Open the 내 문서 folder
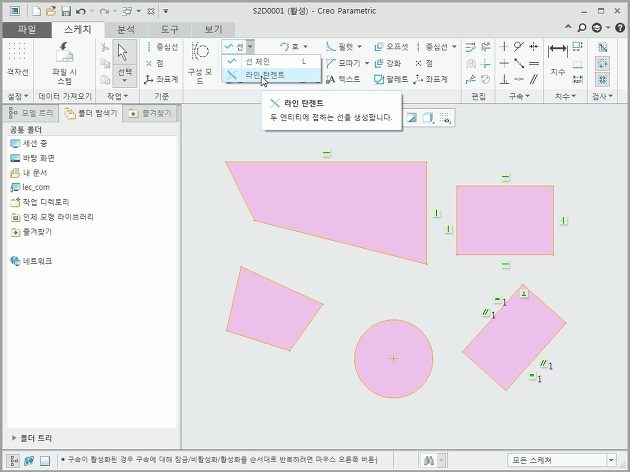 pyautogui.click(x=29, y=173)
